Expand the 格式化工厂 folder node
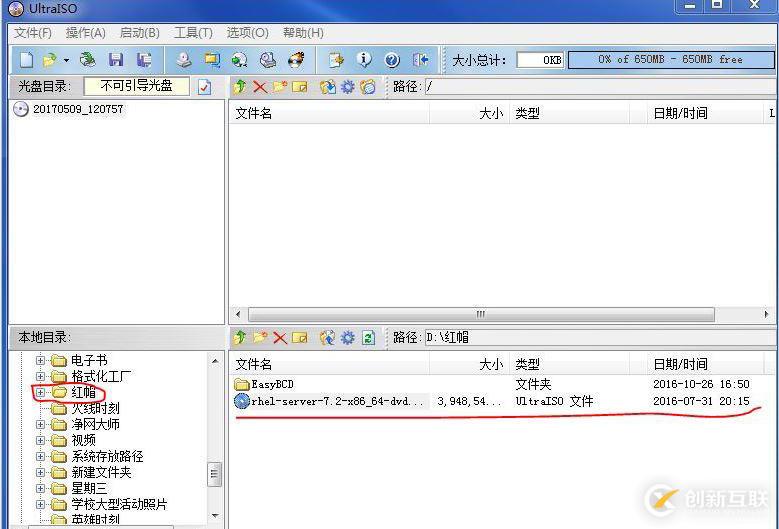This screenshot has height=529, width=779. [x=41, y=376]
